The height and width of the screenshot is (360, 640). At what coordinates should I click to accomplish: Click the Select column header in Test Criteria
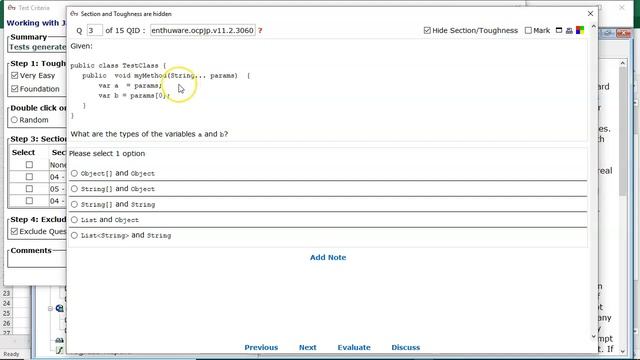click(23, 152)
